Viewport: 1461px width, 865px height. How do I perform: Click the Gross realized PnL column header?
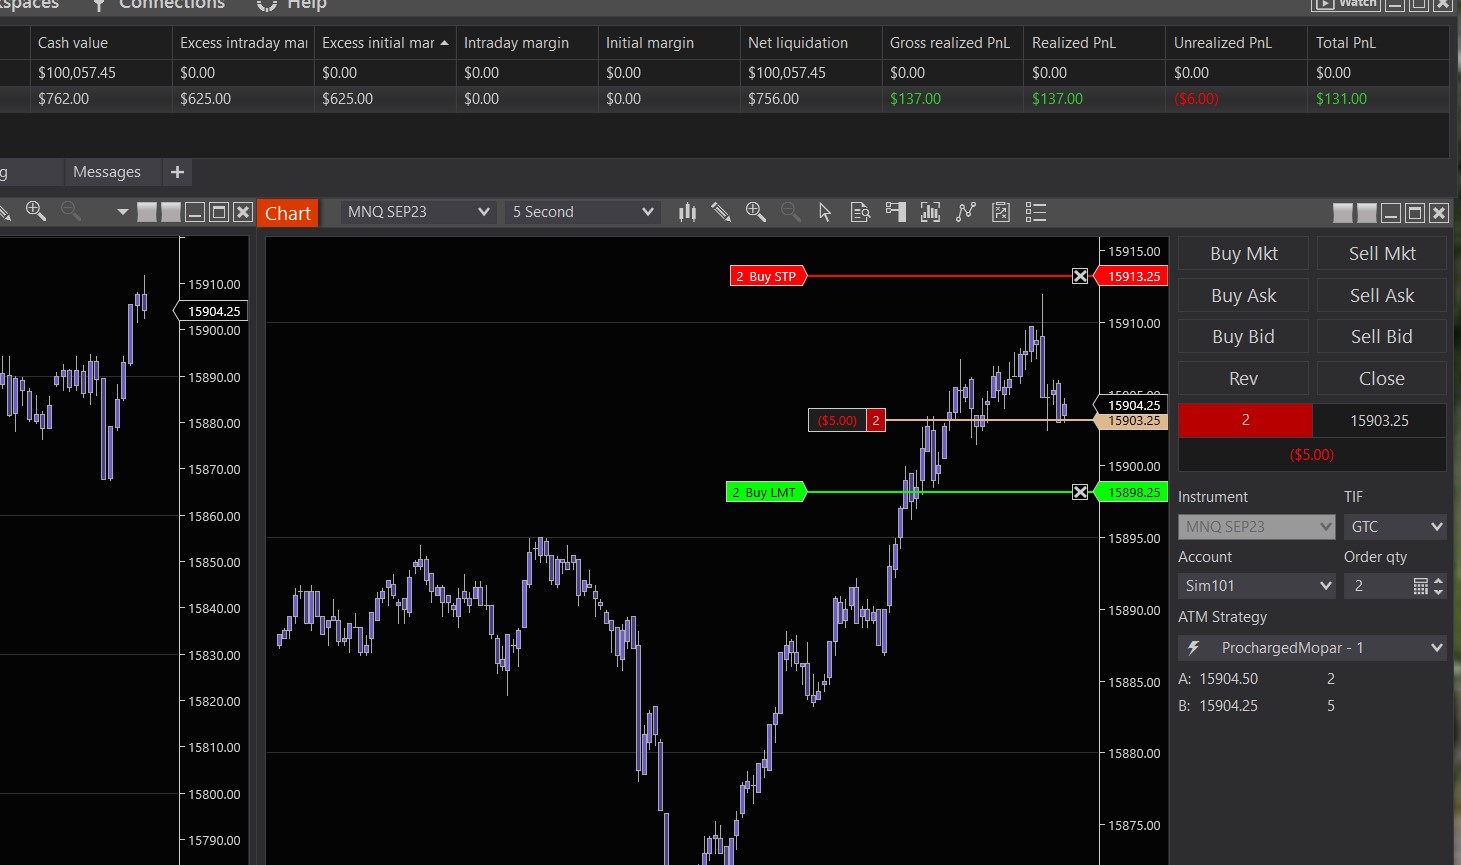click(953, 43)
